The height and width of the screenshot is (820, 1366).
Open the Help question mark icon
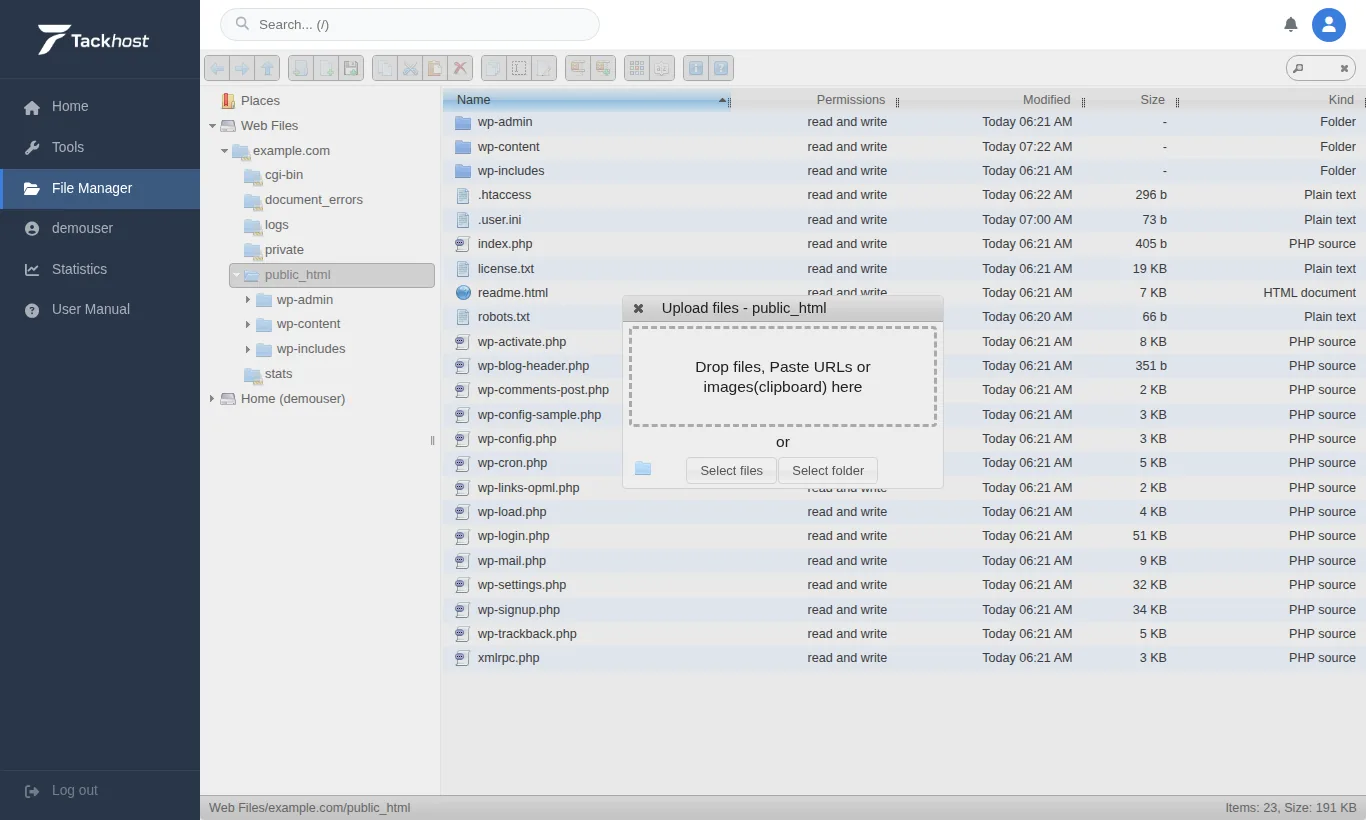(x=721, y=68)
